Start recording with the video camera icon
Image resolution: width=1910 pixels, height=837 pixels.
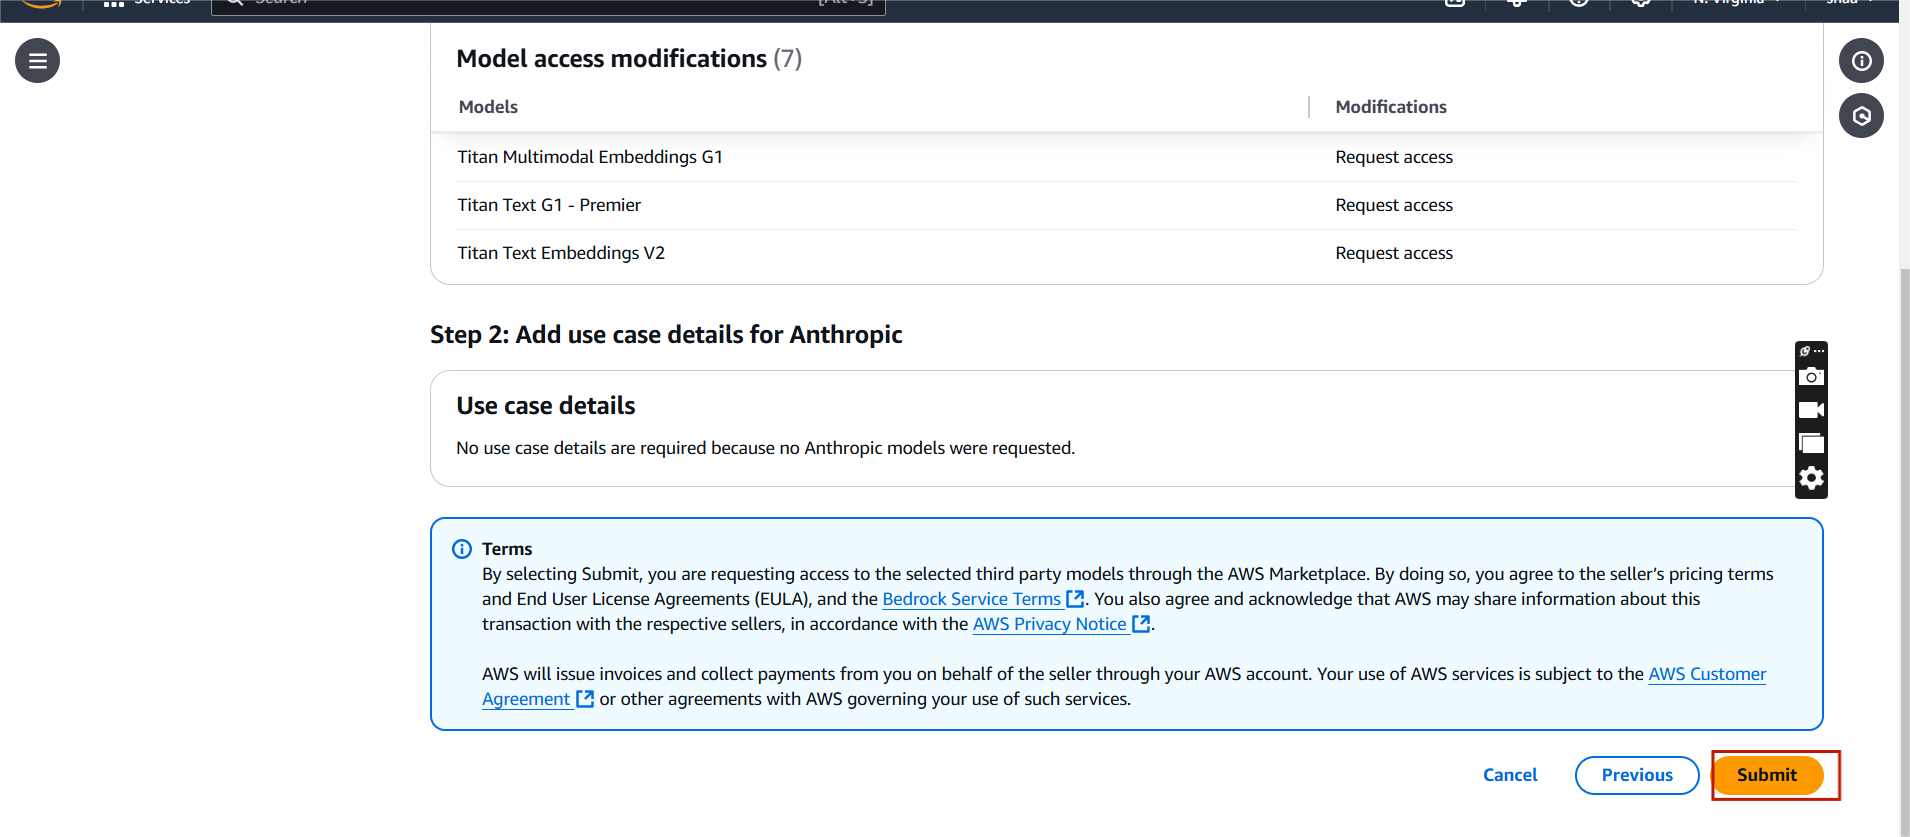point(1811,410)
